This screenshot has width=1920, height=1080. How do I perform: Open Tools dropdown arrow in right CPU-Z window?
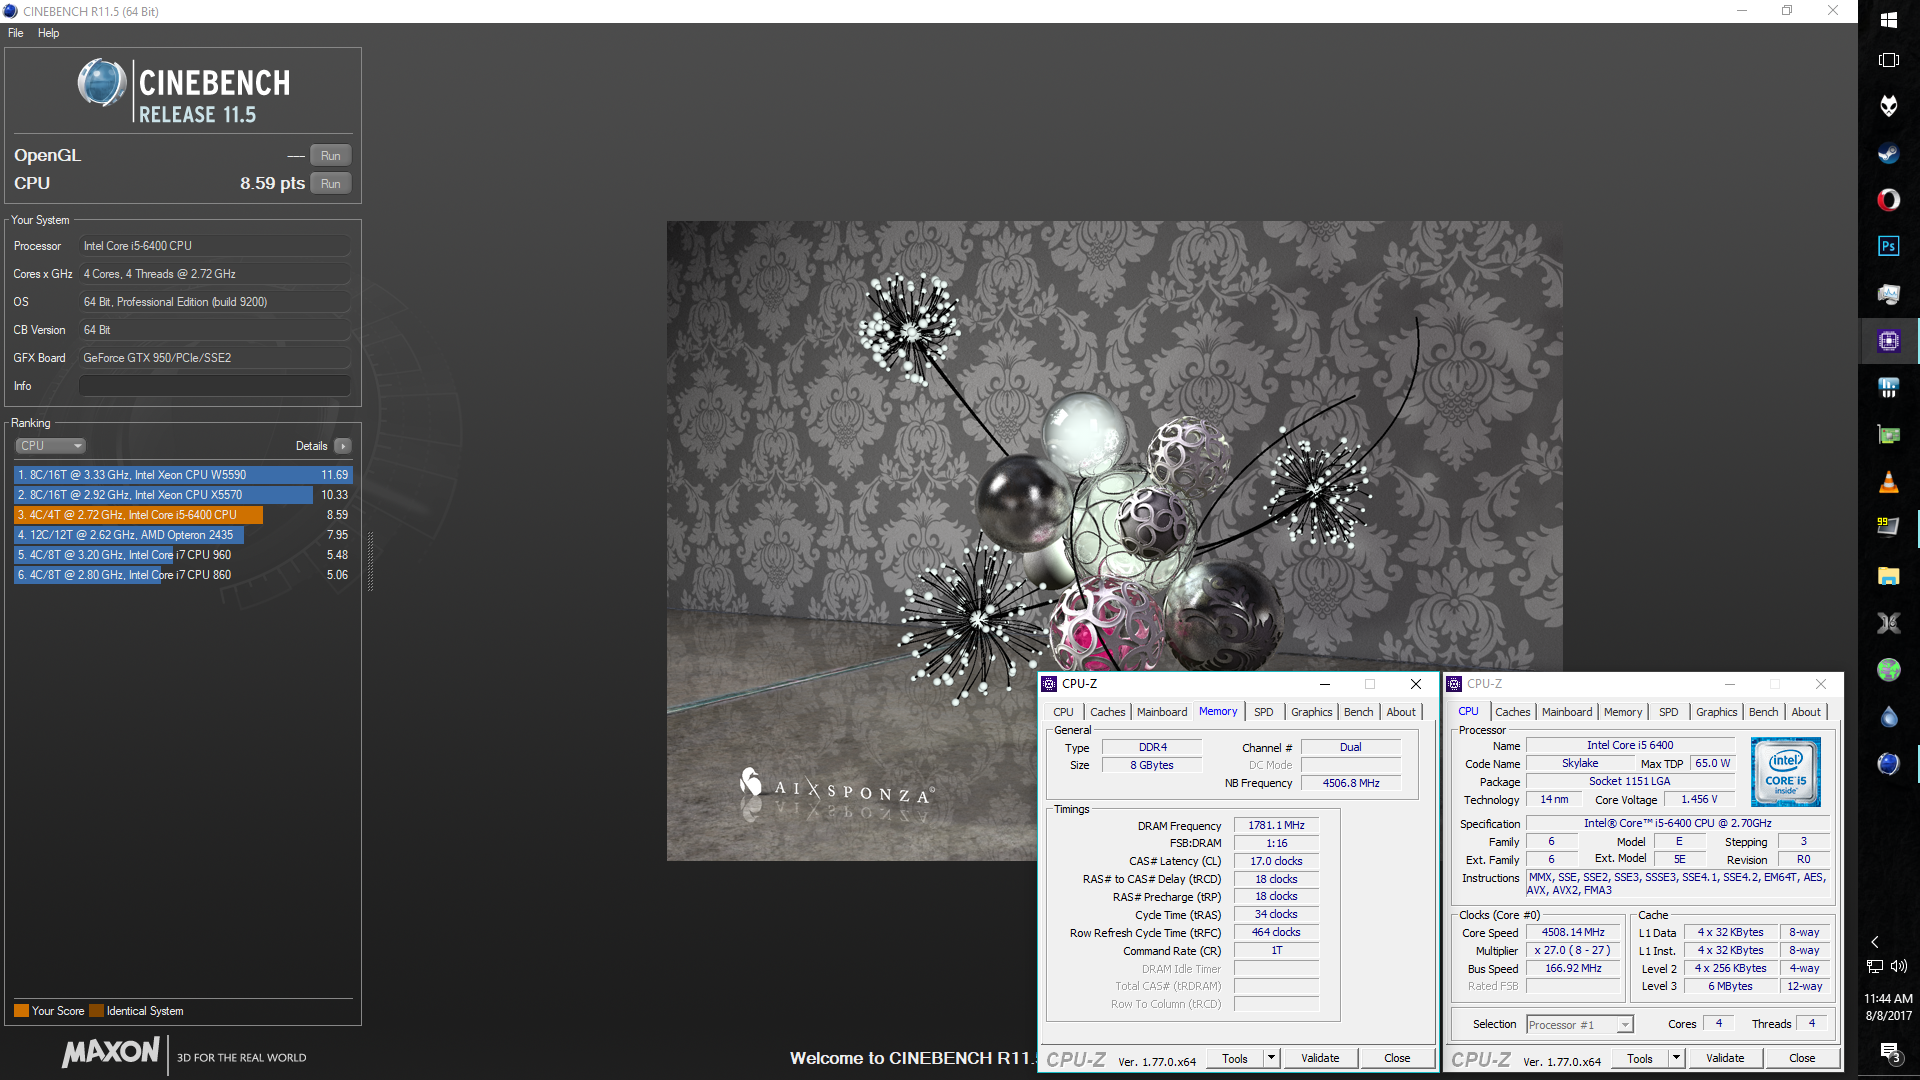tap(1676, 1058)
